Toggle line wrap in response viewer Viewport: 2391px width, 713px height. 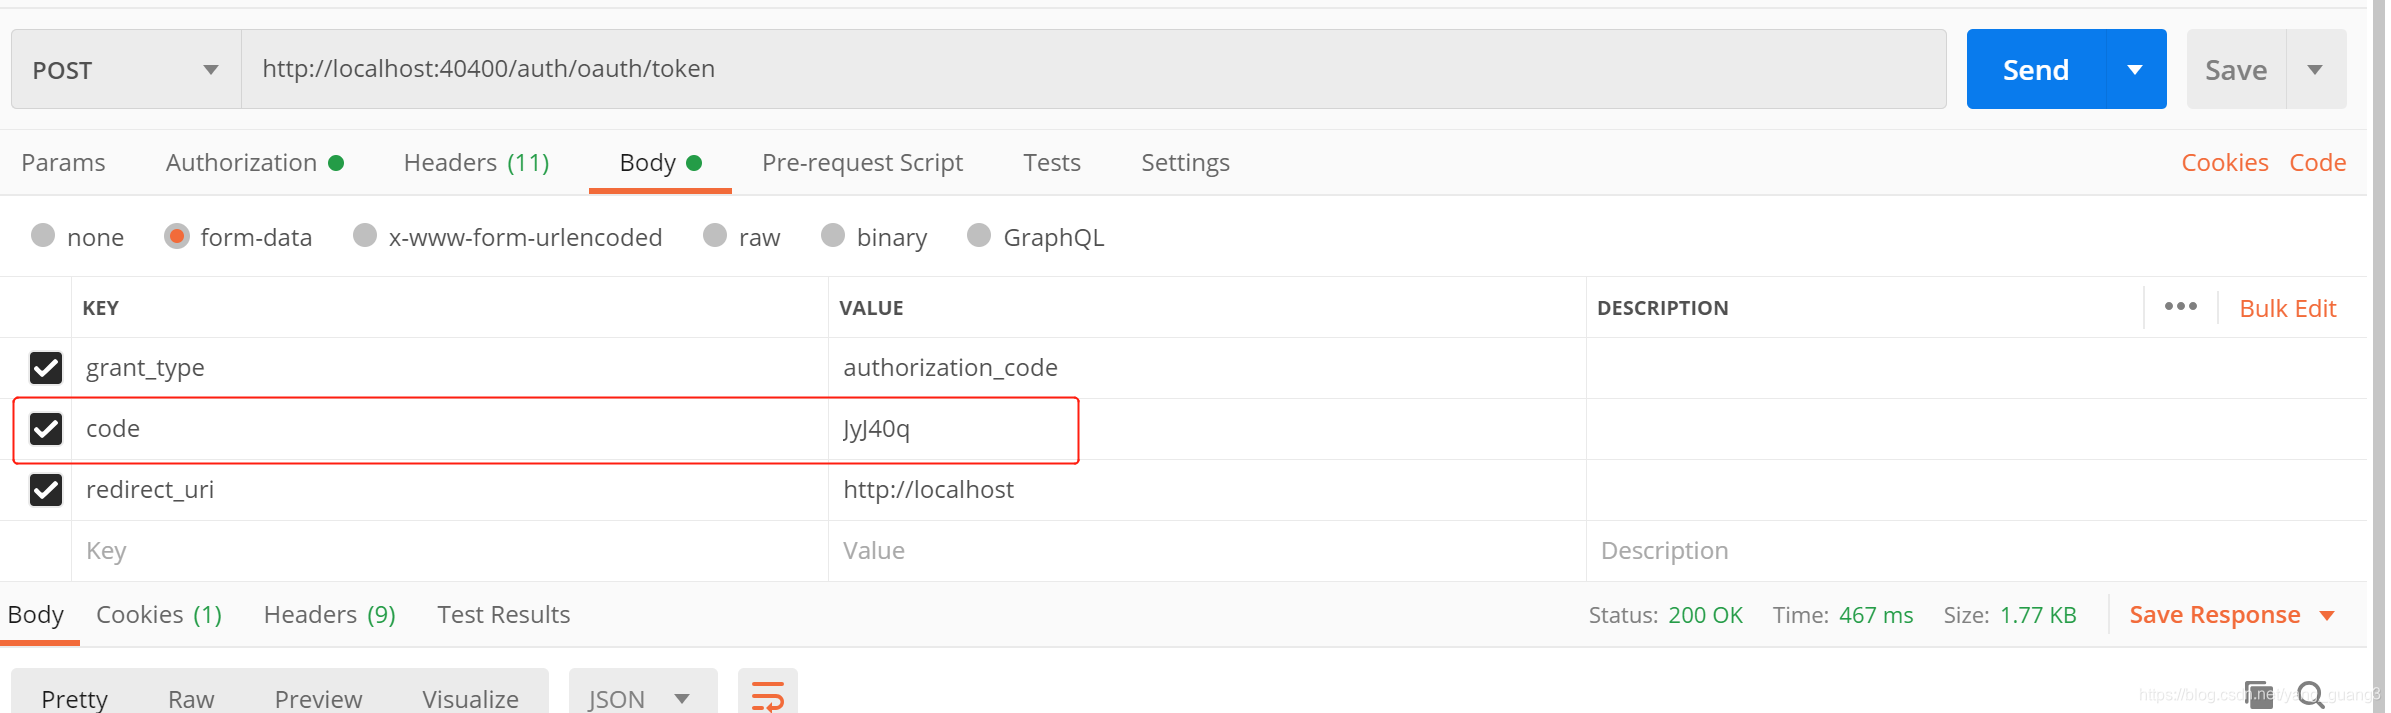coord(767,695)
